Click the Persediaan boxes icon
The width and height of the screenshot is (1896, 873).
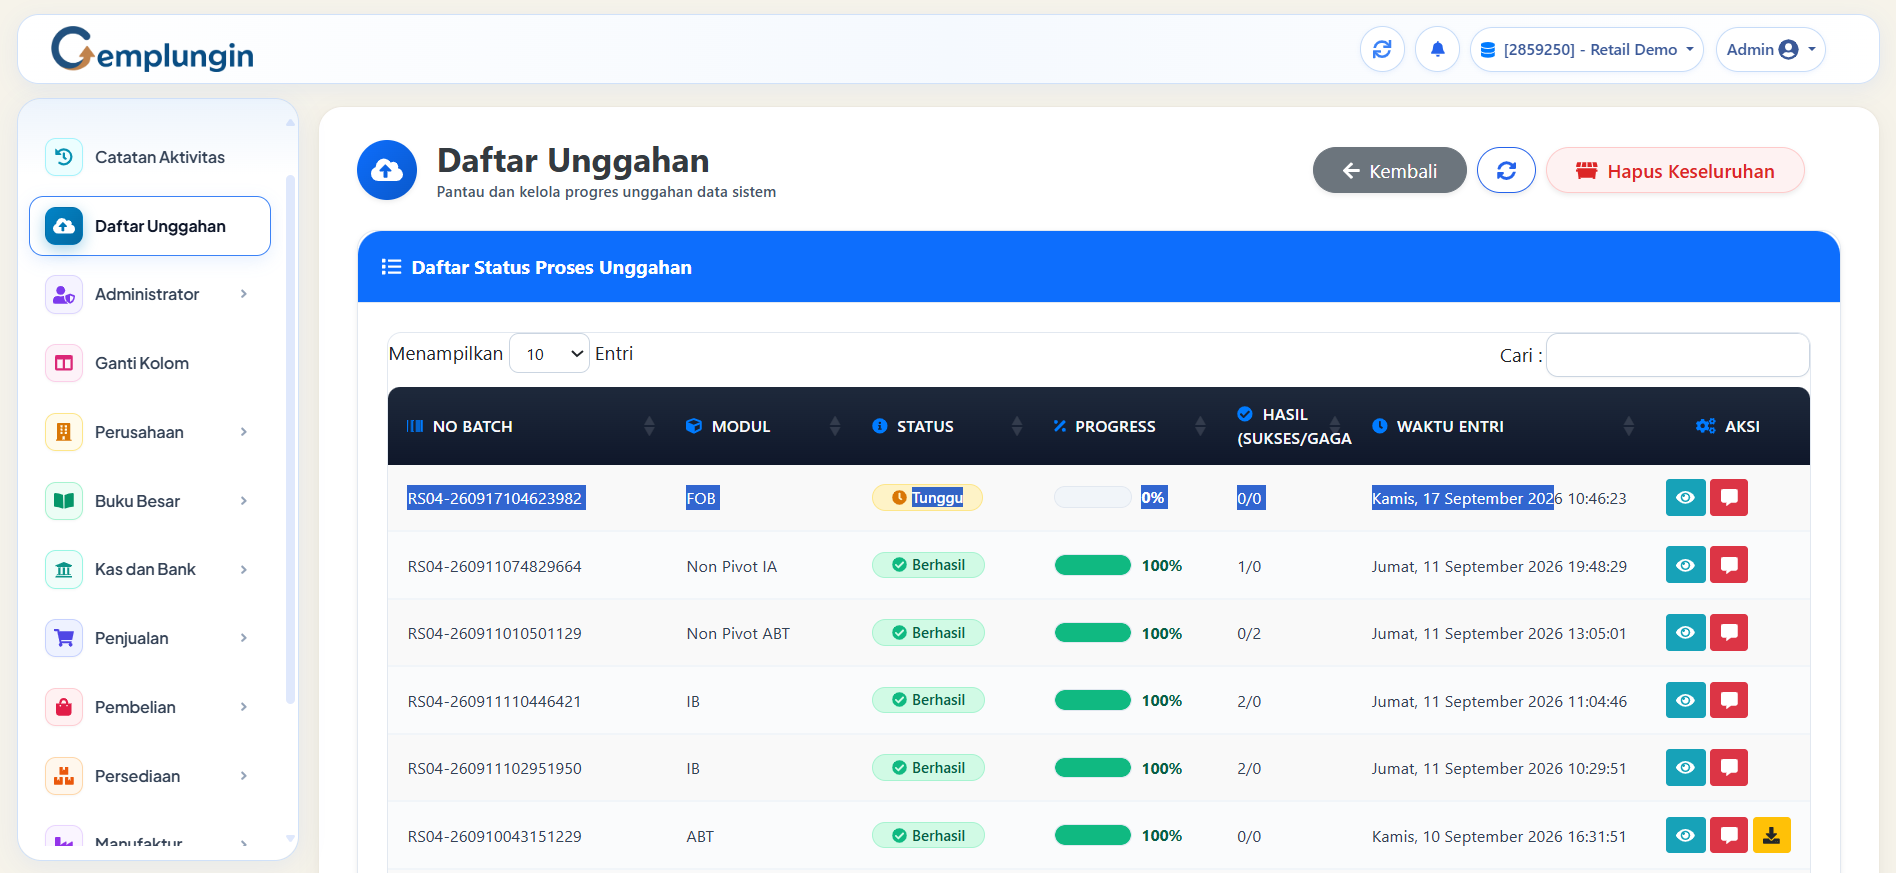[x=64, y=776]
